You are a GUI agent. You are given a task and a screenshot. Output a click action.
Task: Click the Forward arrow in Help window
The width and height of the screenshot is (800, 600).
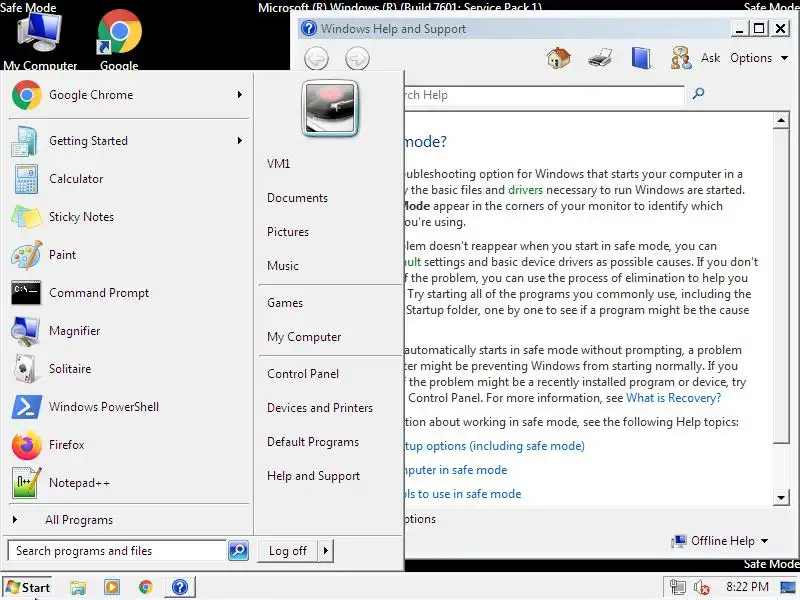tap(357, 59)
